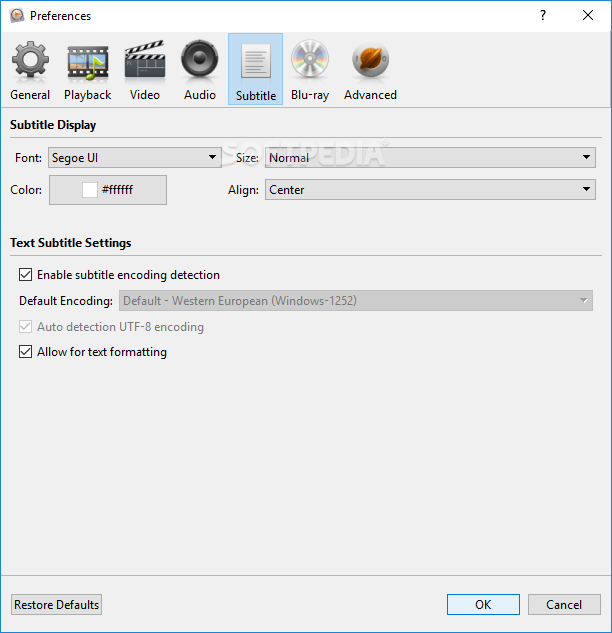Open the Align dropdown showing Center
The width and height of the screenshot is (612, 633).
(x=430, y=189)
